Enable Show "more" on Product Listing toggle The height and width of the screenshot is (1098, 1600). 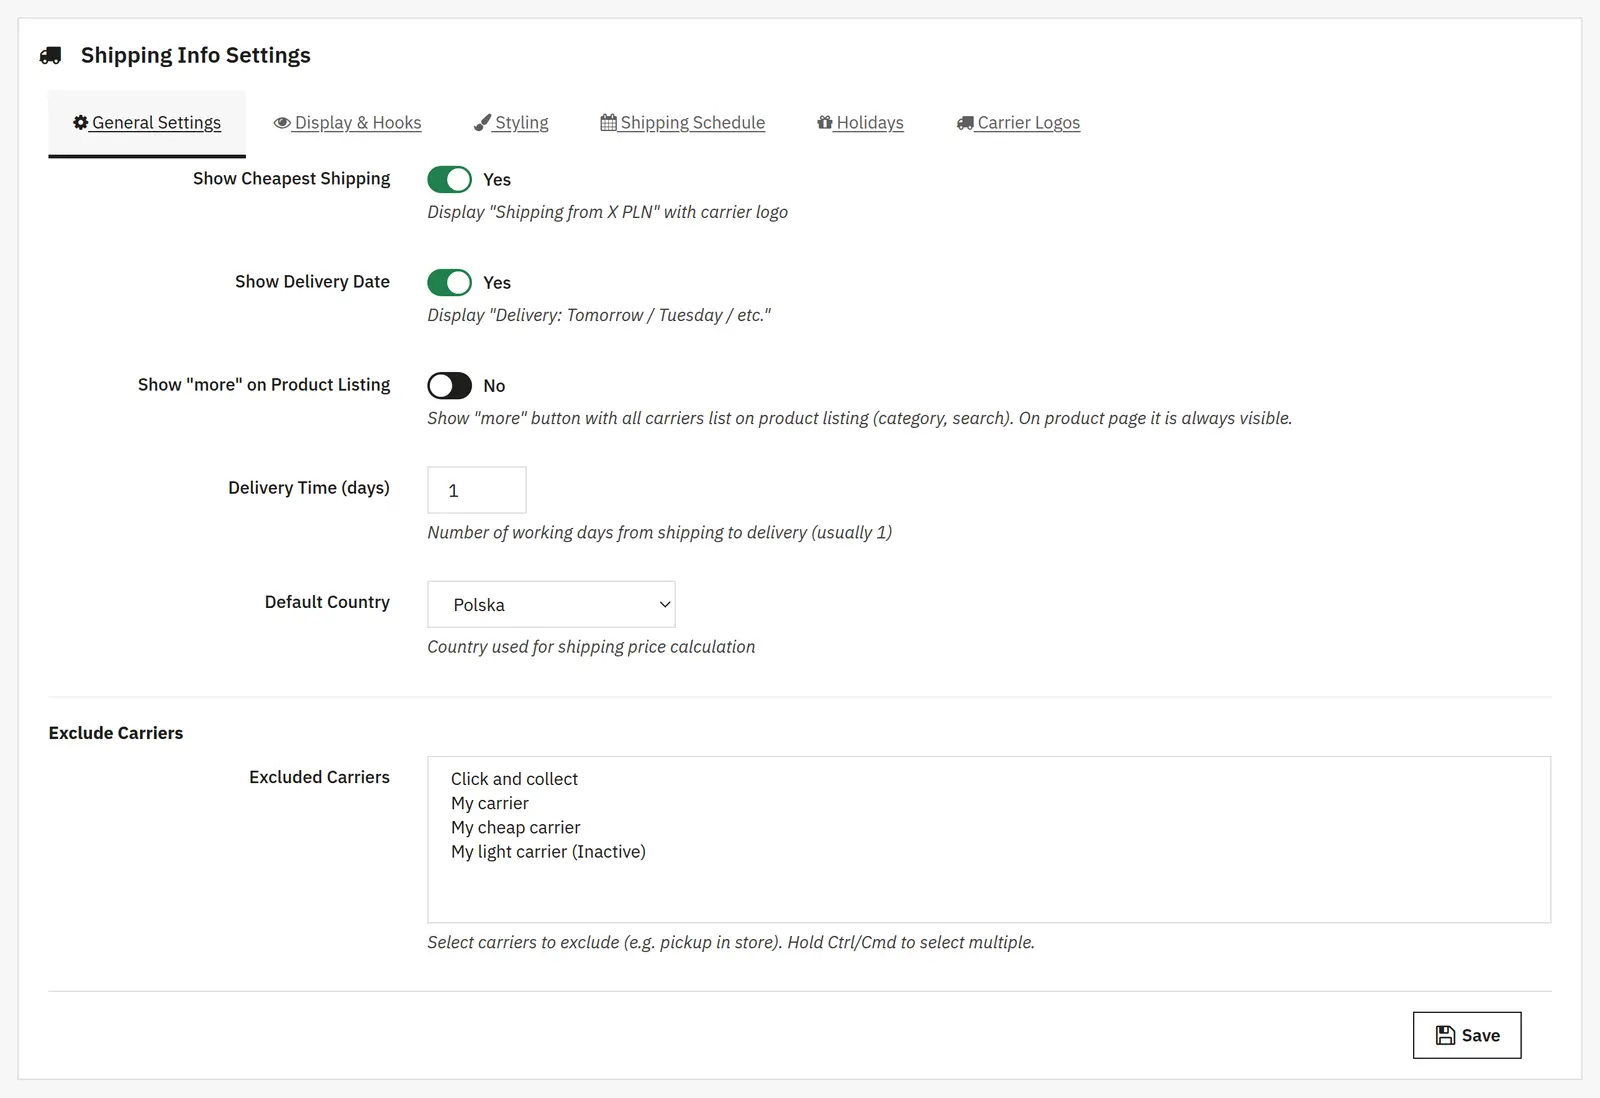tap(449, 385)
